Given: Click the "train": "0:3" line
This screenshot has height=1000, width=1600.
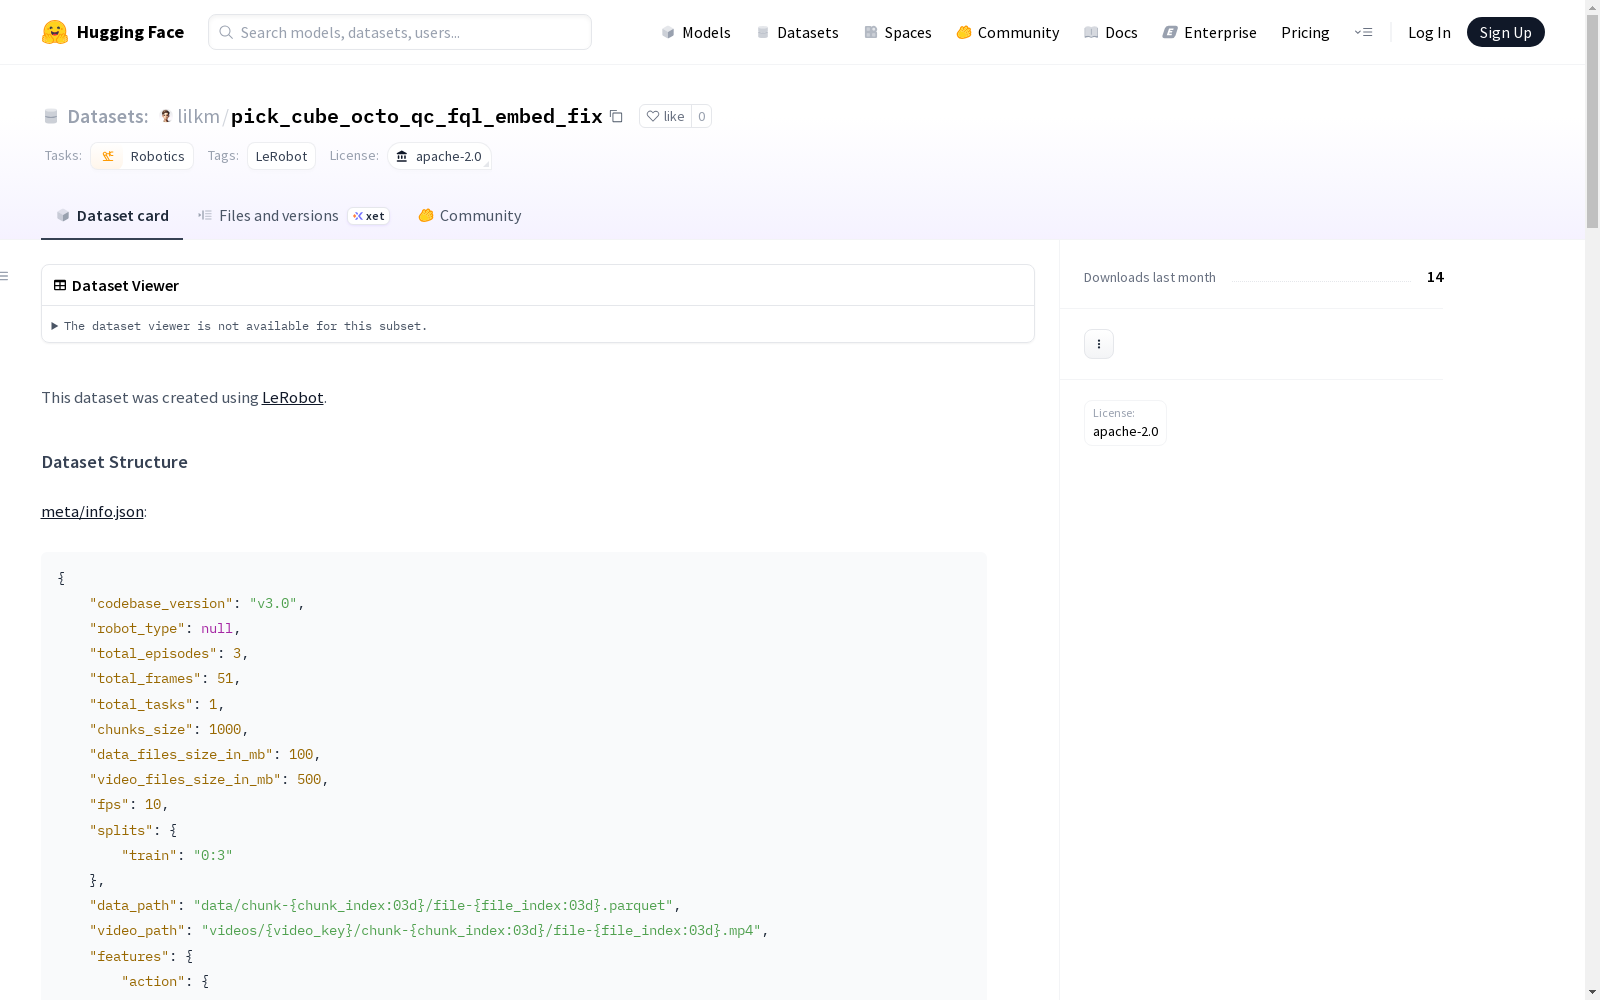Looking at the screenshot, I should point(177,855).
